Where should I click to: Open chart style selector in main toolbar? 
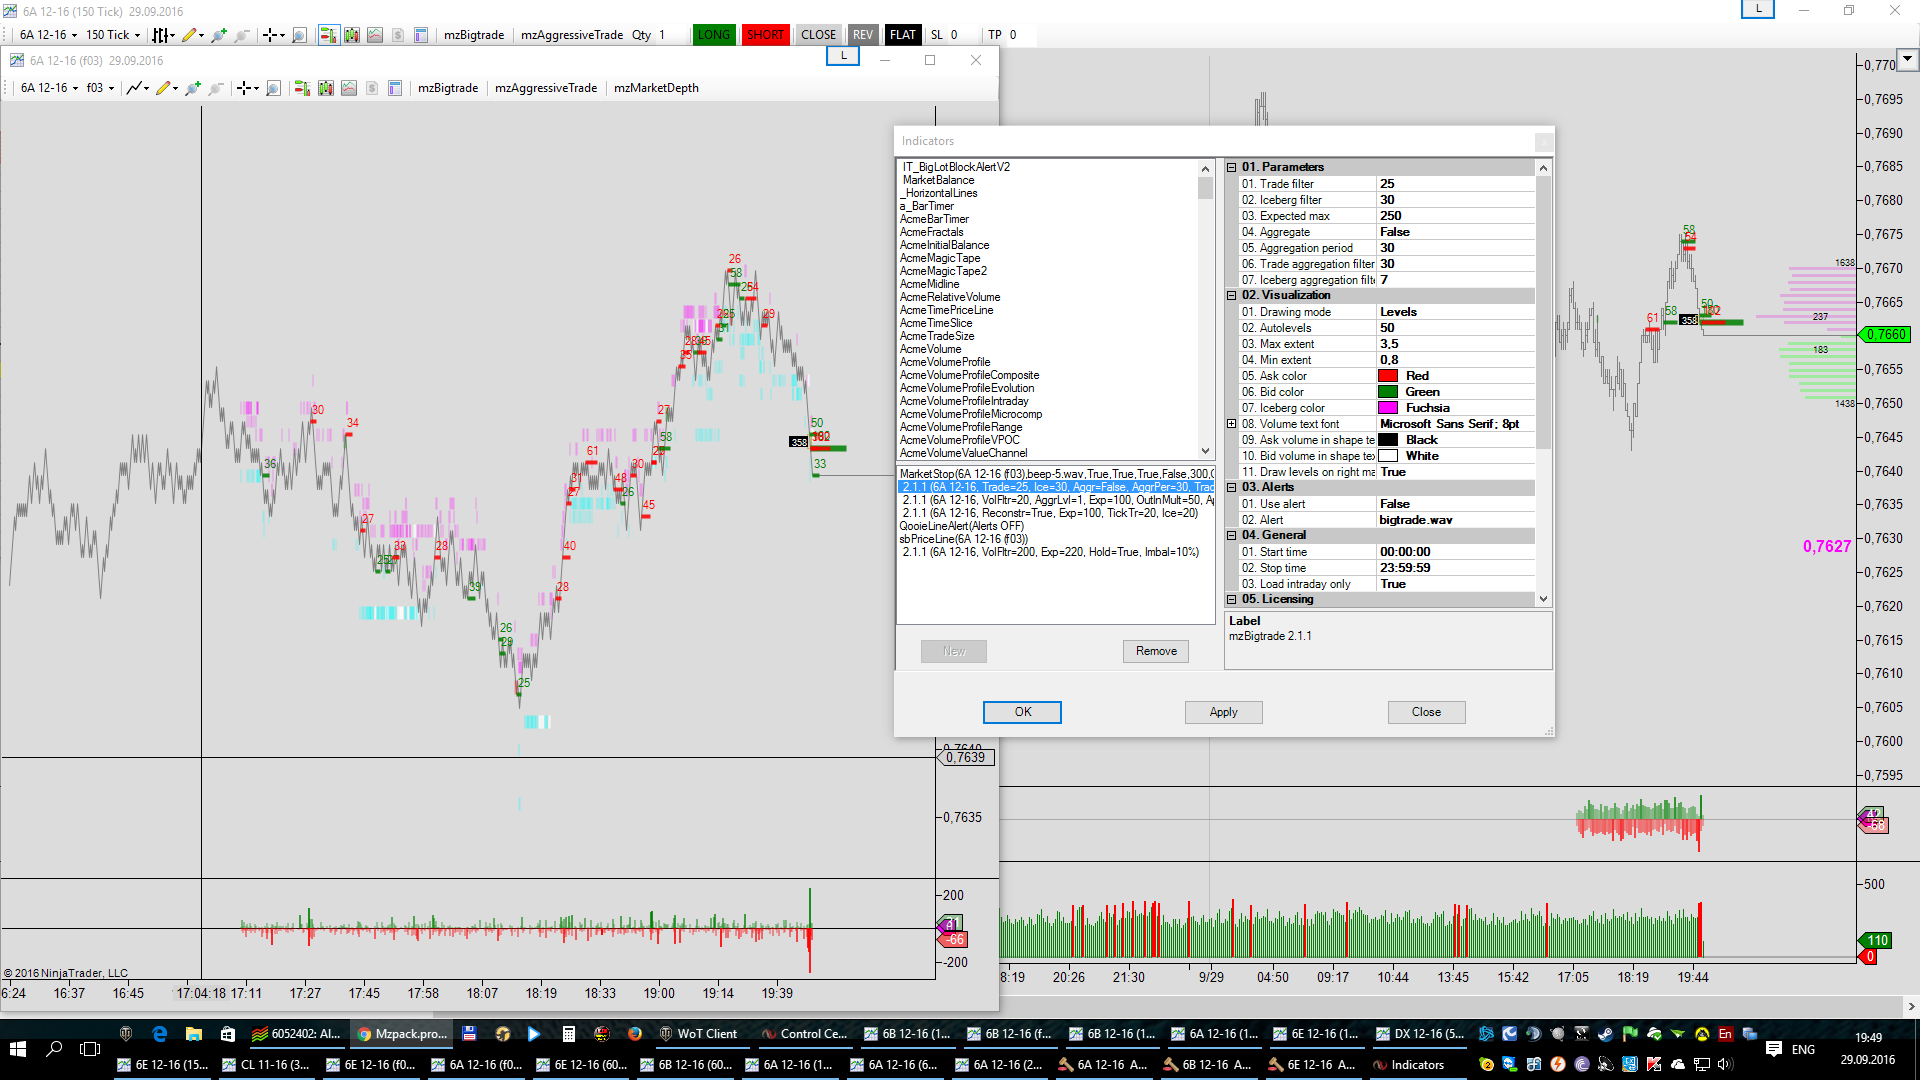click(x=162, y=35)
